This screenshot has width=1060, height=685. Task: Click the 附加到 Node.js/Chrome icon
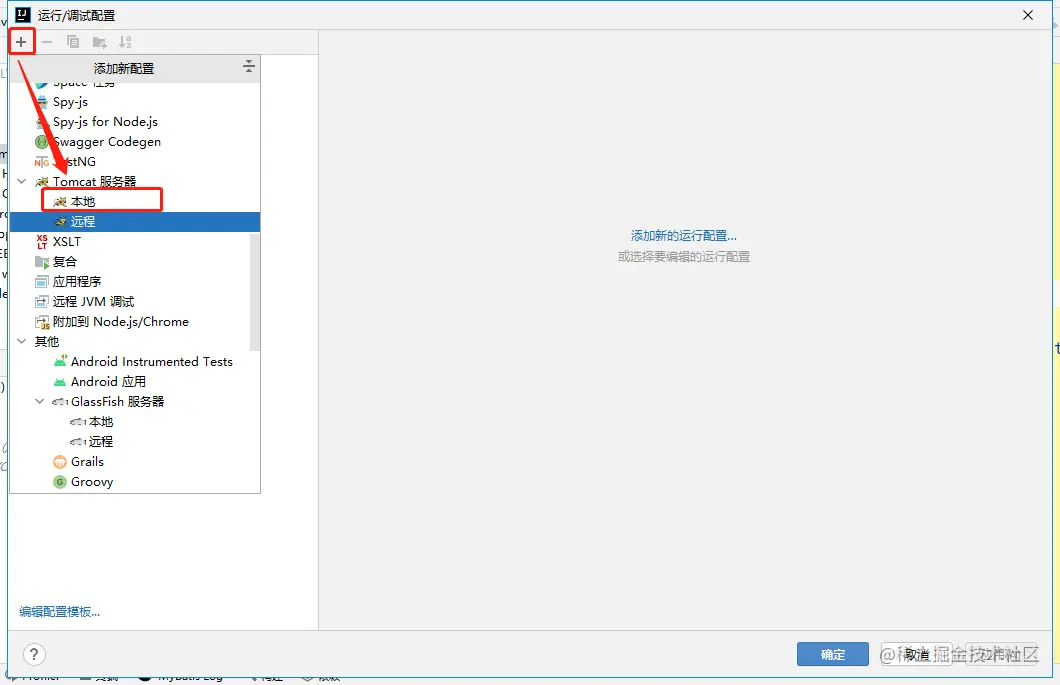(42, 322)
